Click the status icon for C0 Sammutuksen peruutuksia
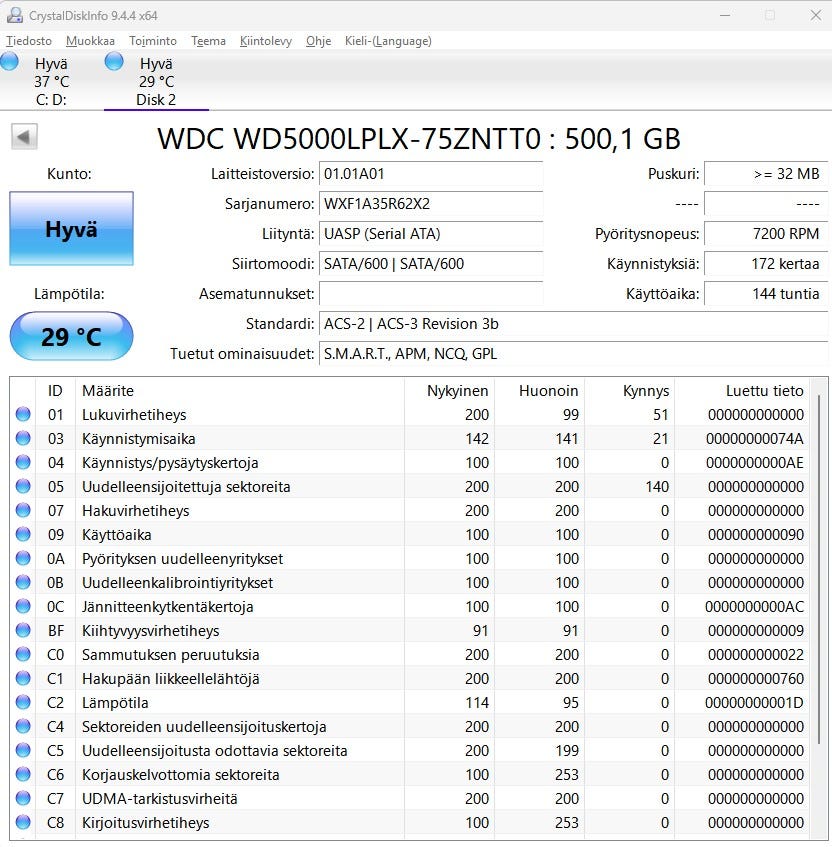Viewport: 832px width, 847px height. tap(23, 654)
